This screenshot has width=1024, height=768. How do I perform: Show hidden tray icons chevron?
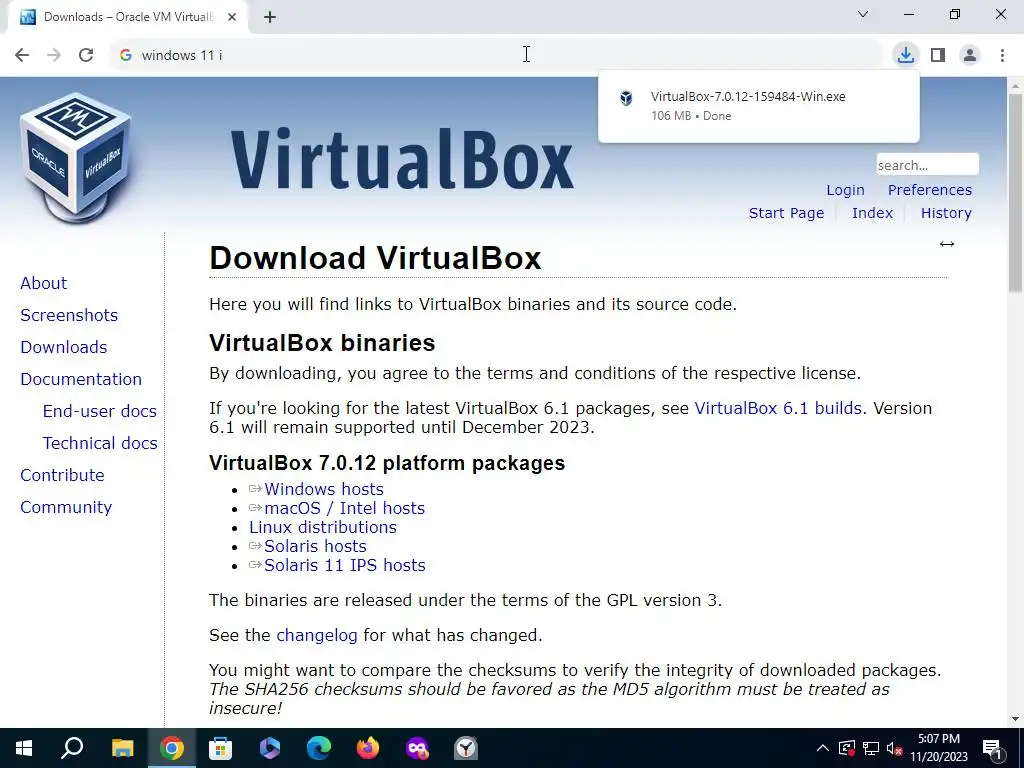point(823,748)
